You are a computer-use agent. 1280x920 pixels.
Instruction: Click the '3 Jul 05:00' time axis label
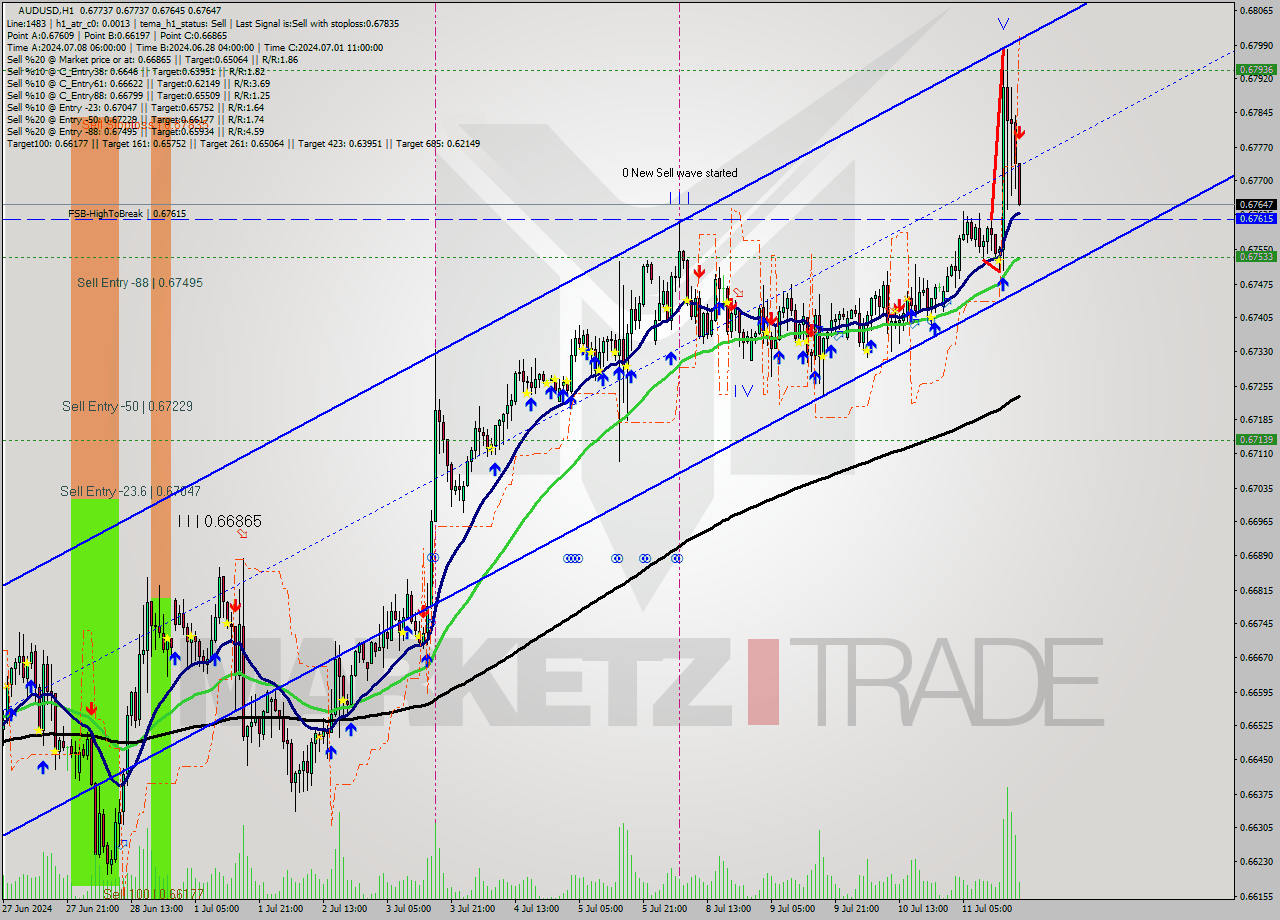409,909
